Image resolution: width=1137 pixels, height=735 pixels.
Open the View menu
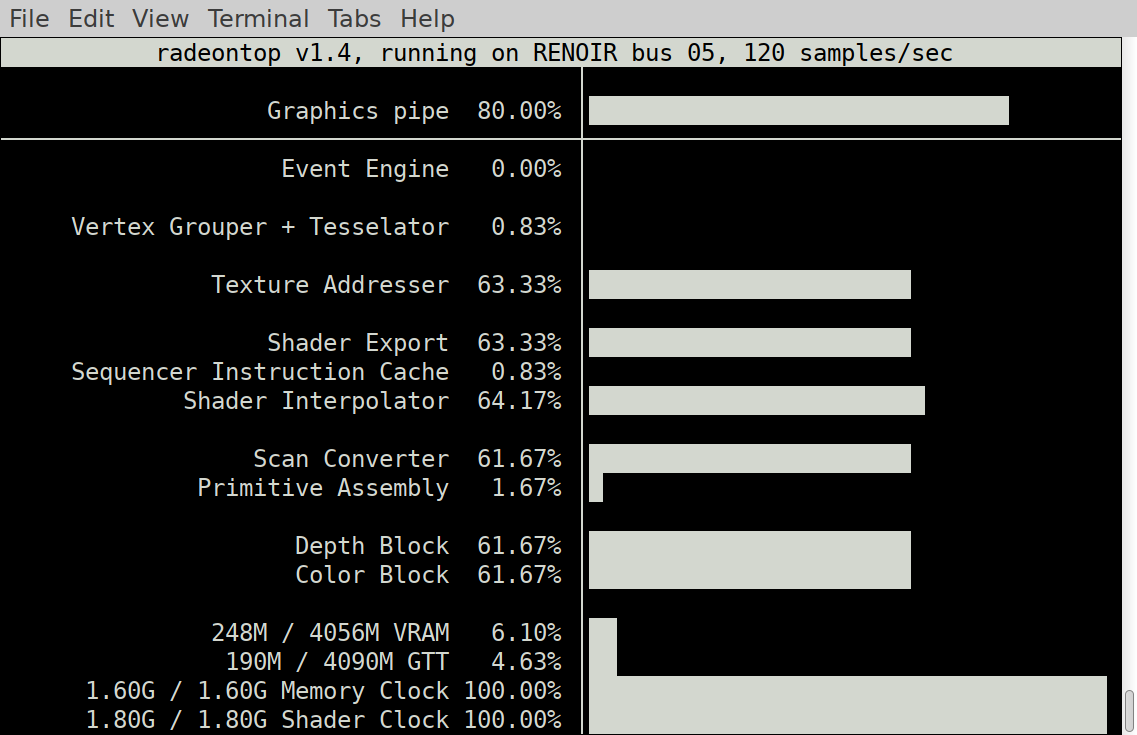pos(160,18)
